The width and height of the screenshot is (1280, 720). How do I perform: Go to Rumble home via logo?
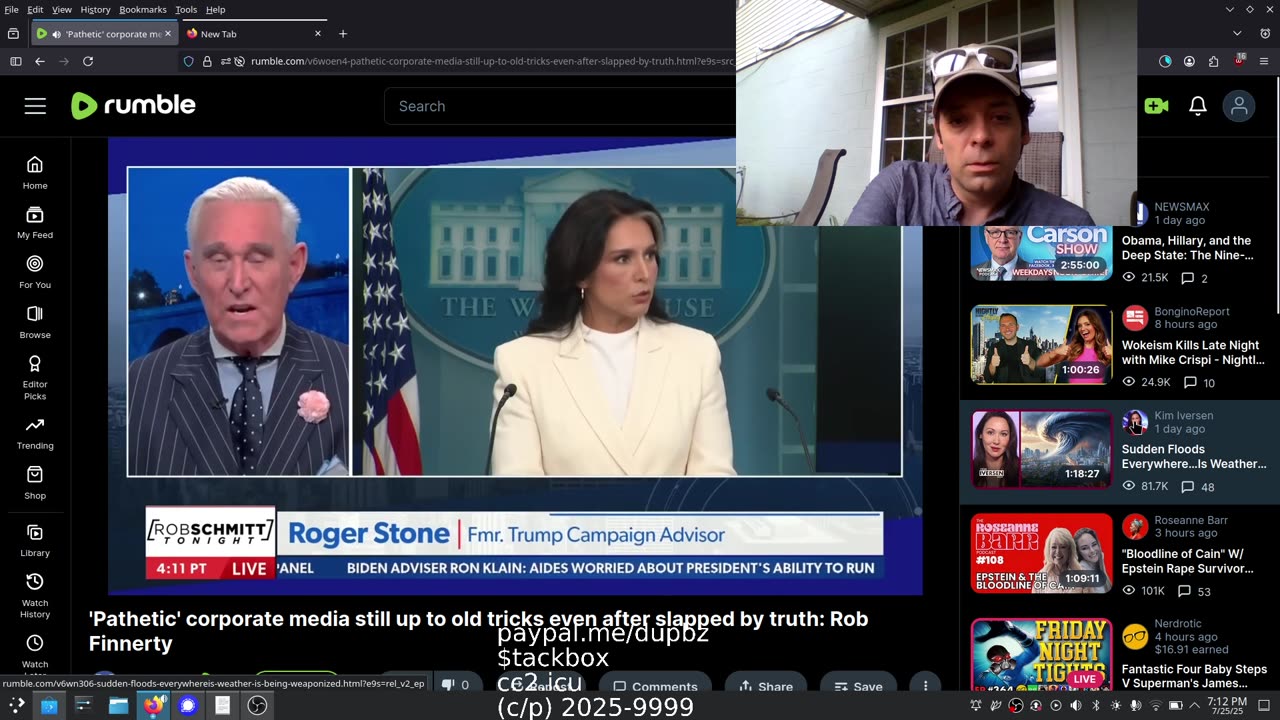click(133, 105)
